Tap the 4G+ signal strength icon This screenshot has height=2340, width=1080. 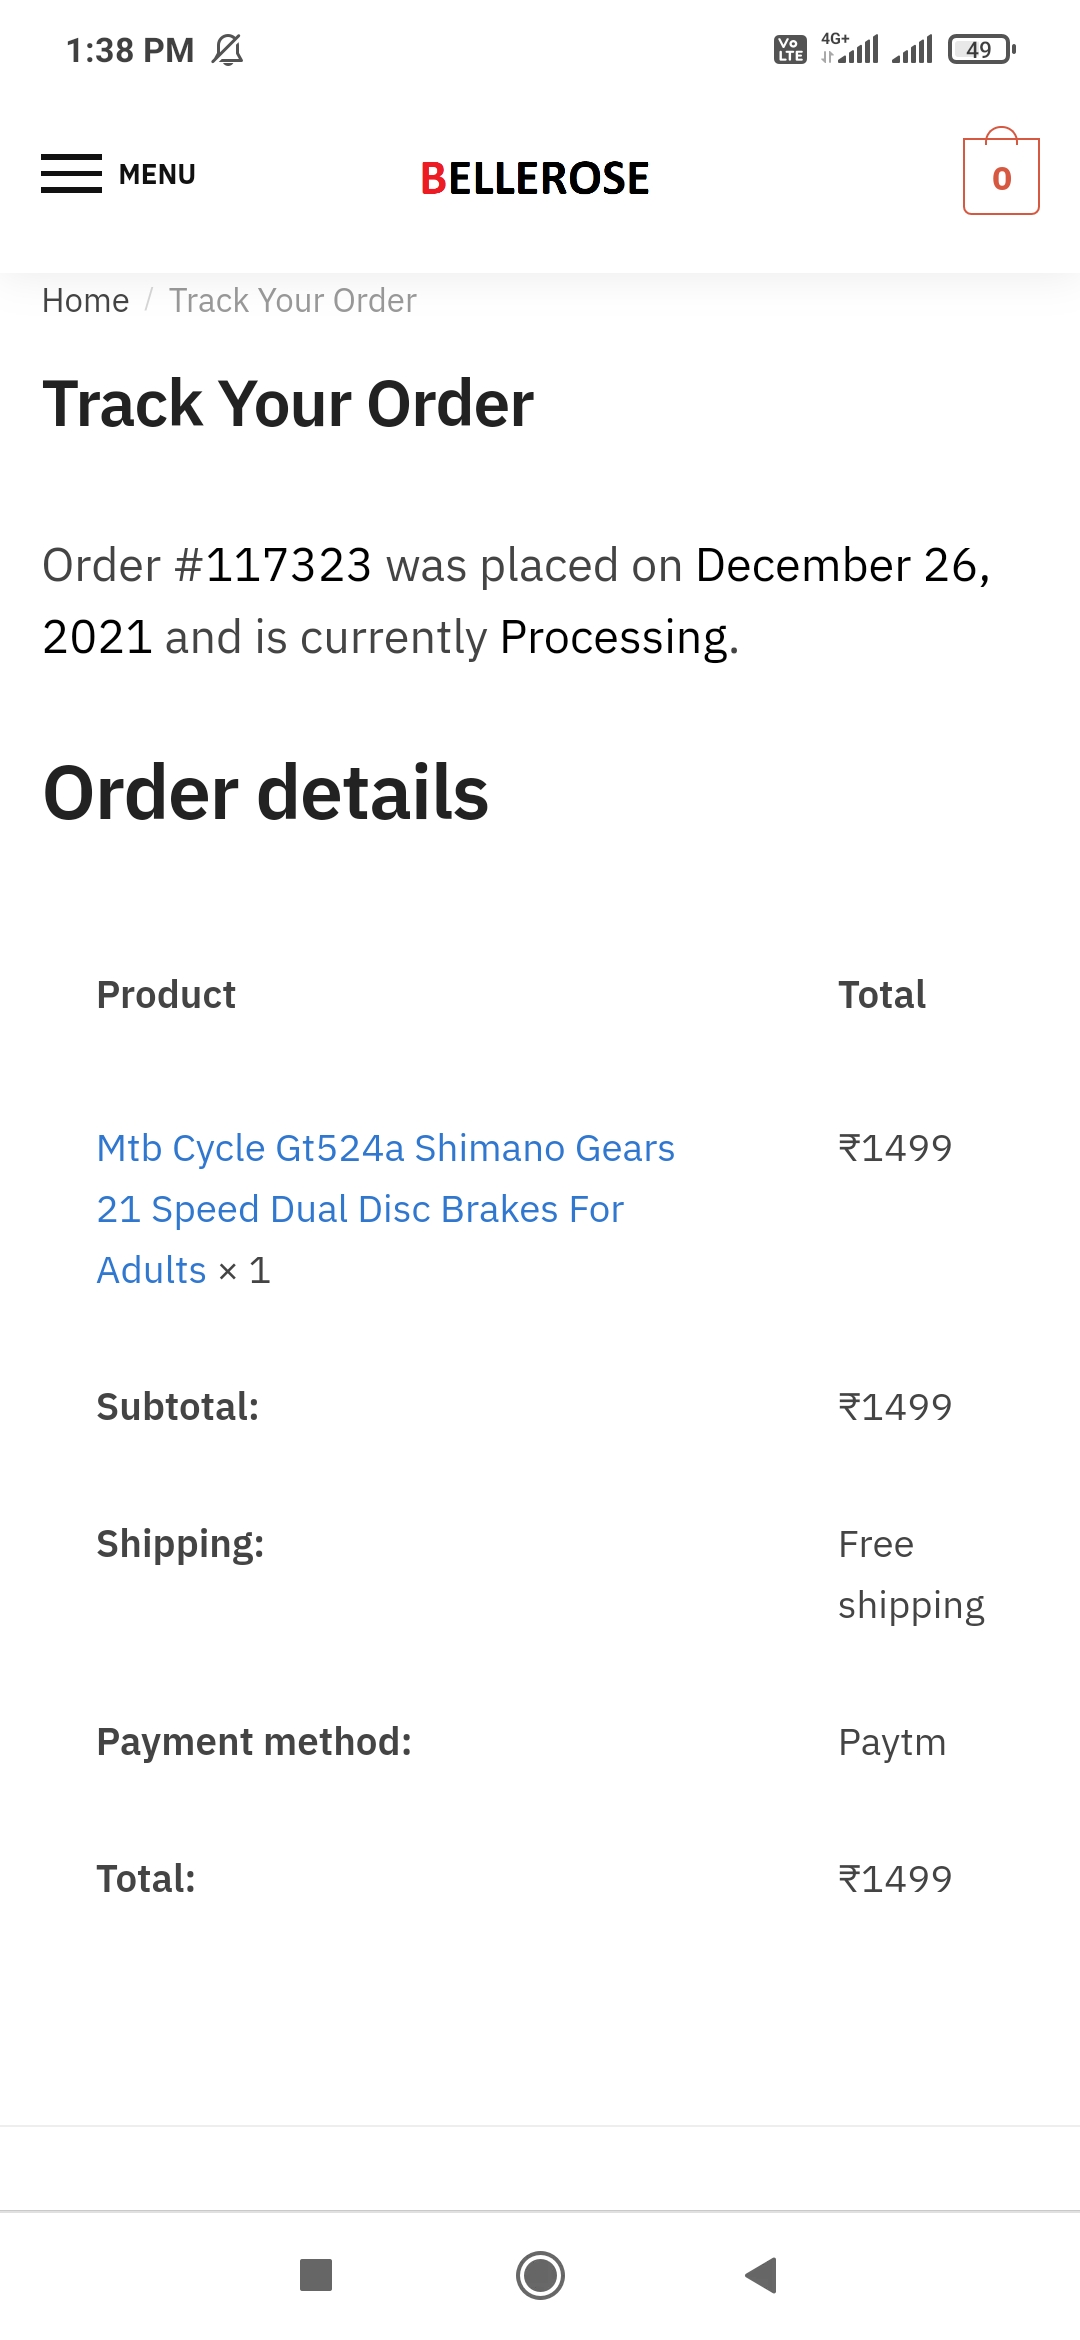[x=851, y=48]
